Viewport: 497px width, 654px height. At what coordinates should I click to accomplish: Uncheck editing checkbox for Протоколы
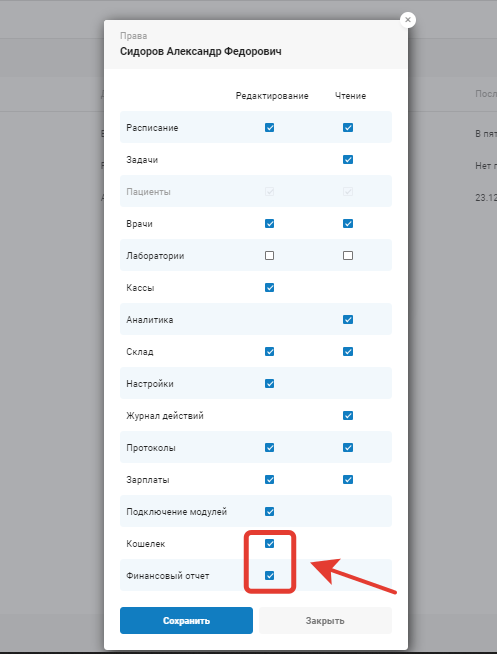tap(269, 448)
